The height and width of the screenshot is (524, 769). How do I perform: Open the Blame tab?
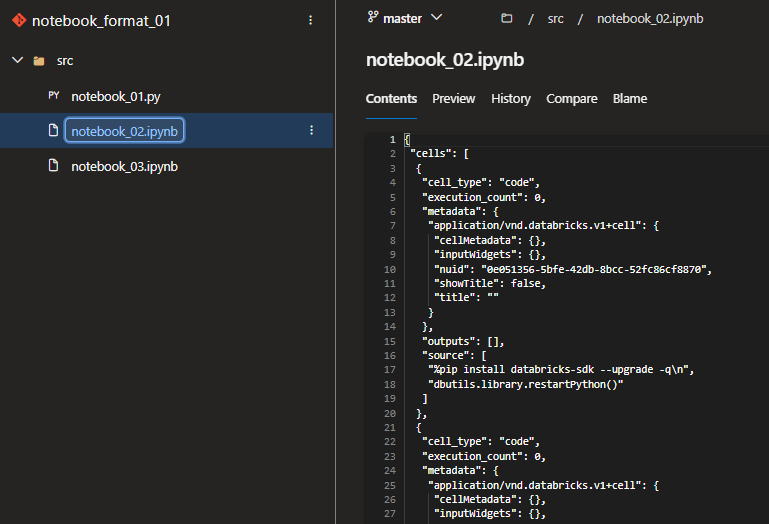[x=630, y=99]
